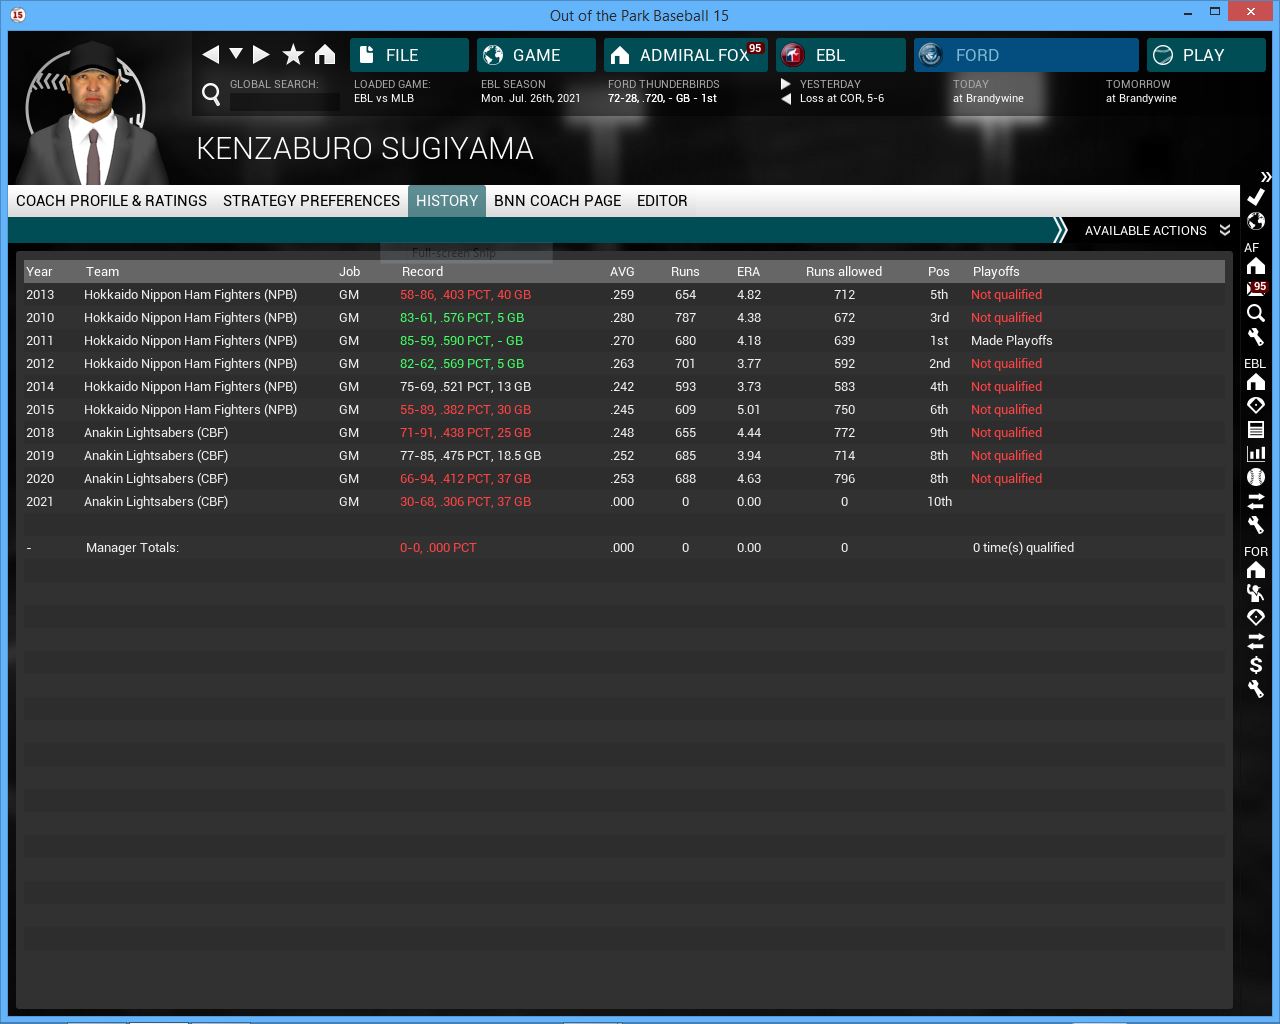Sort the table by ERA column header
The image size is (1280, 1024).
(748, 272)
